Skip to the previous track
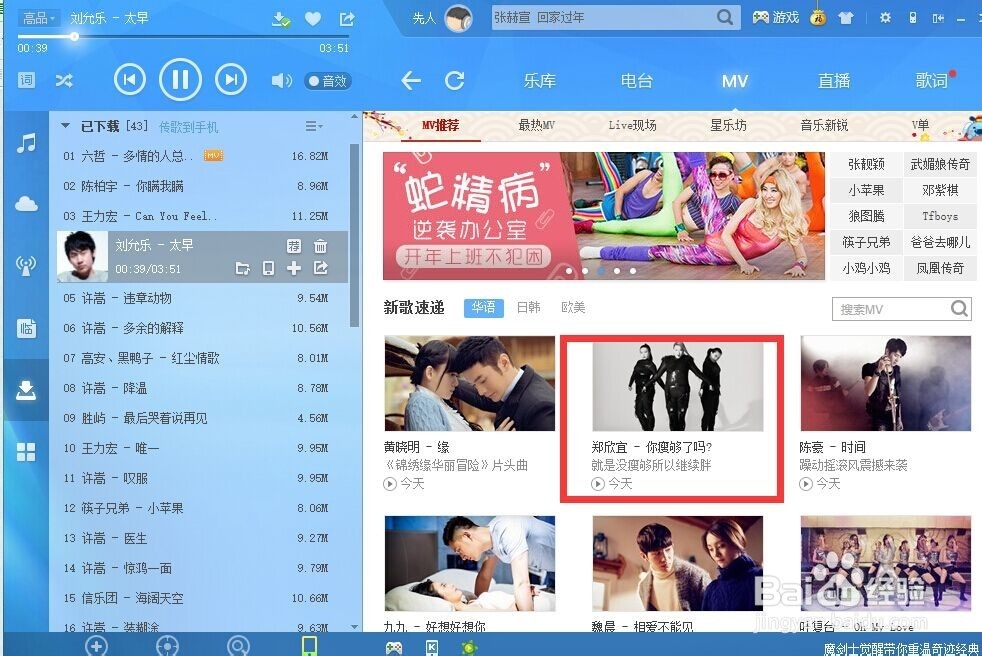The width and height of the screenshot is (982, 656). click(130, 80)
